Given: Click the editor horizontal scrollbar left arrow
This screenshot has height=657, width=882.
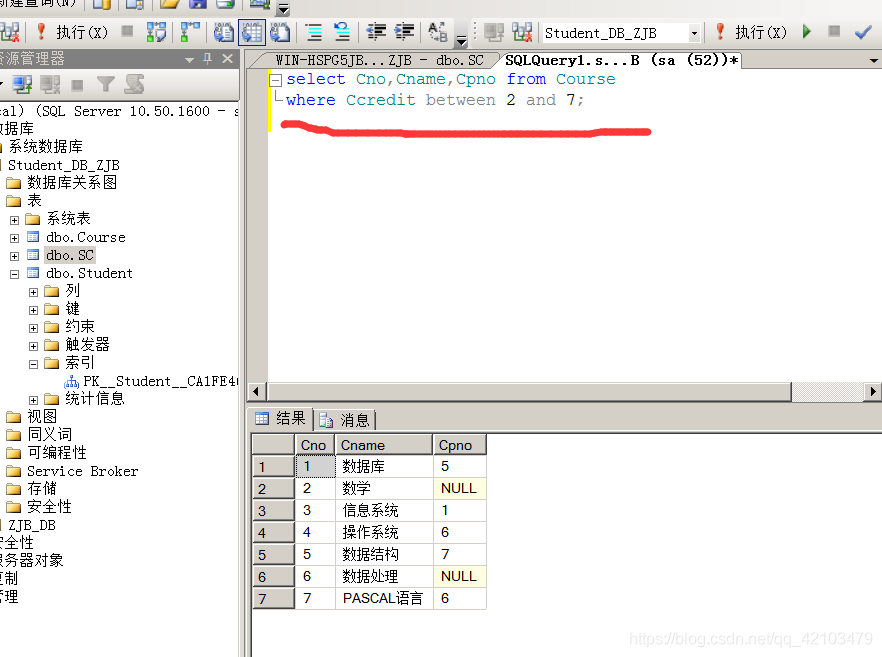Looking at the screenshot, I should pyautogui.click(x=257, y=391).
